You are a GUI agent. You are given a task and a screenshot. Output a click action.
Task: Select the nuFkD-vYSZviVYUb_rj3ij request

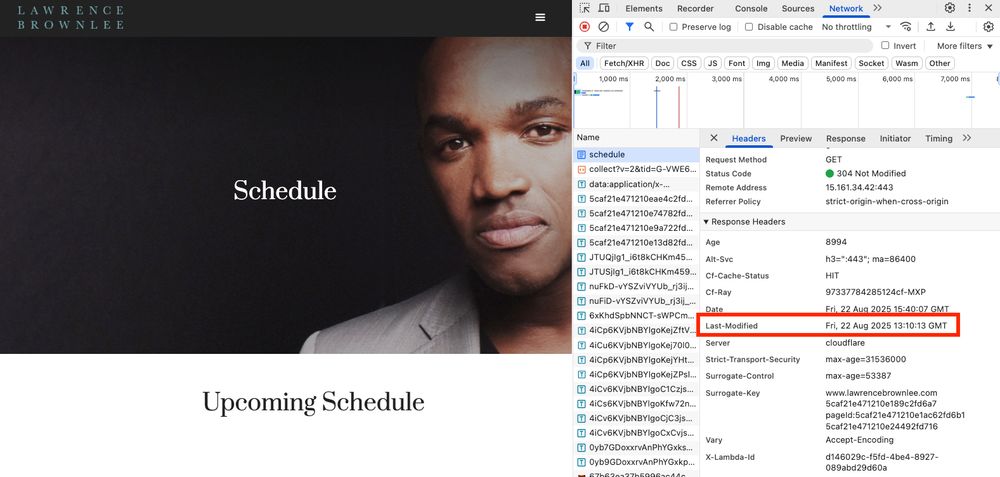point(636,286)
